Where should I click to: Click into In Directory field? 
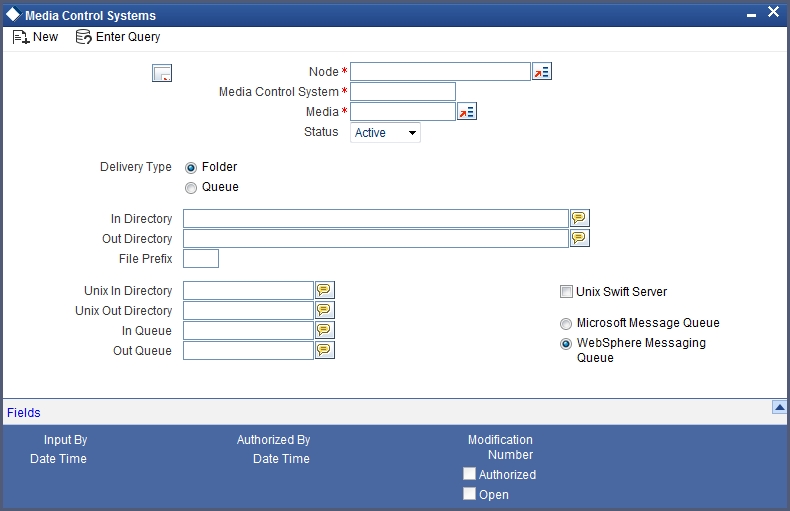point(376,219)
